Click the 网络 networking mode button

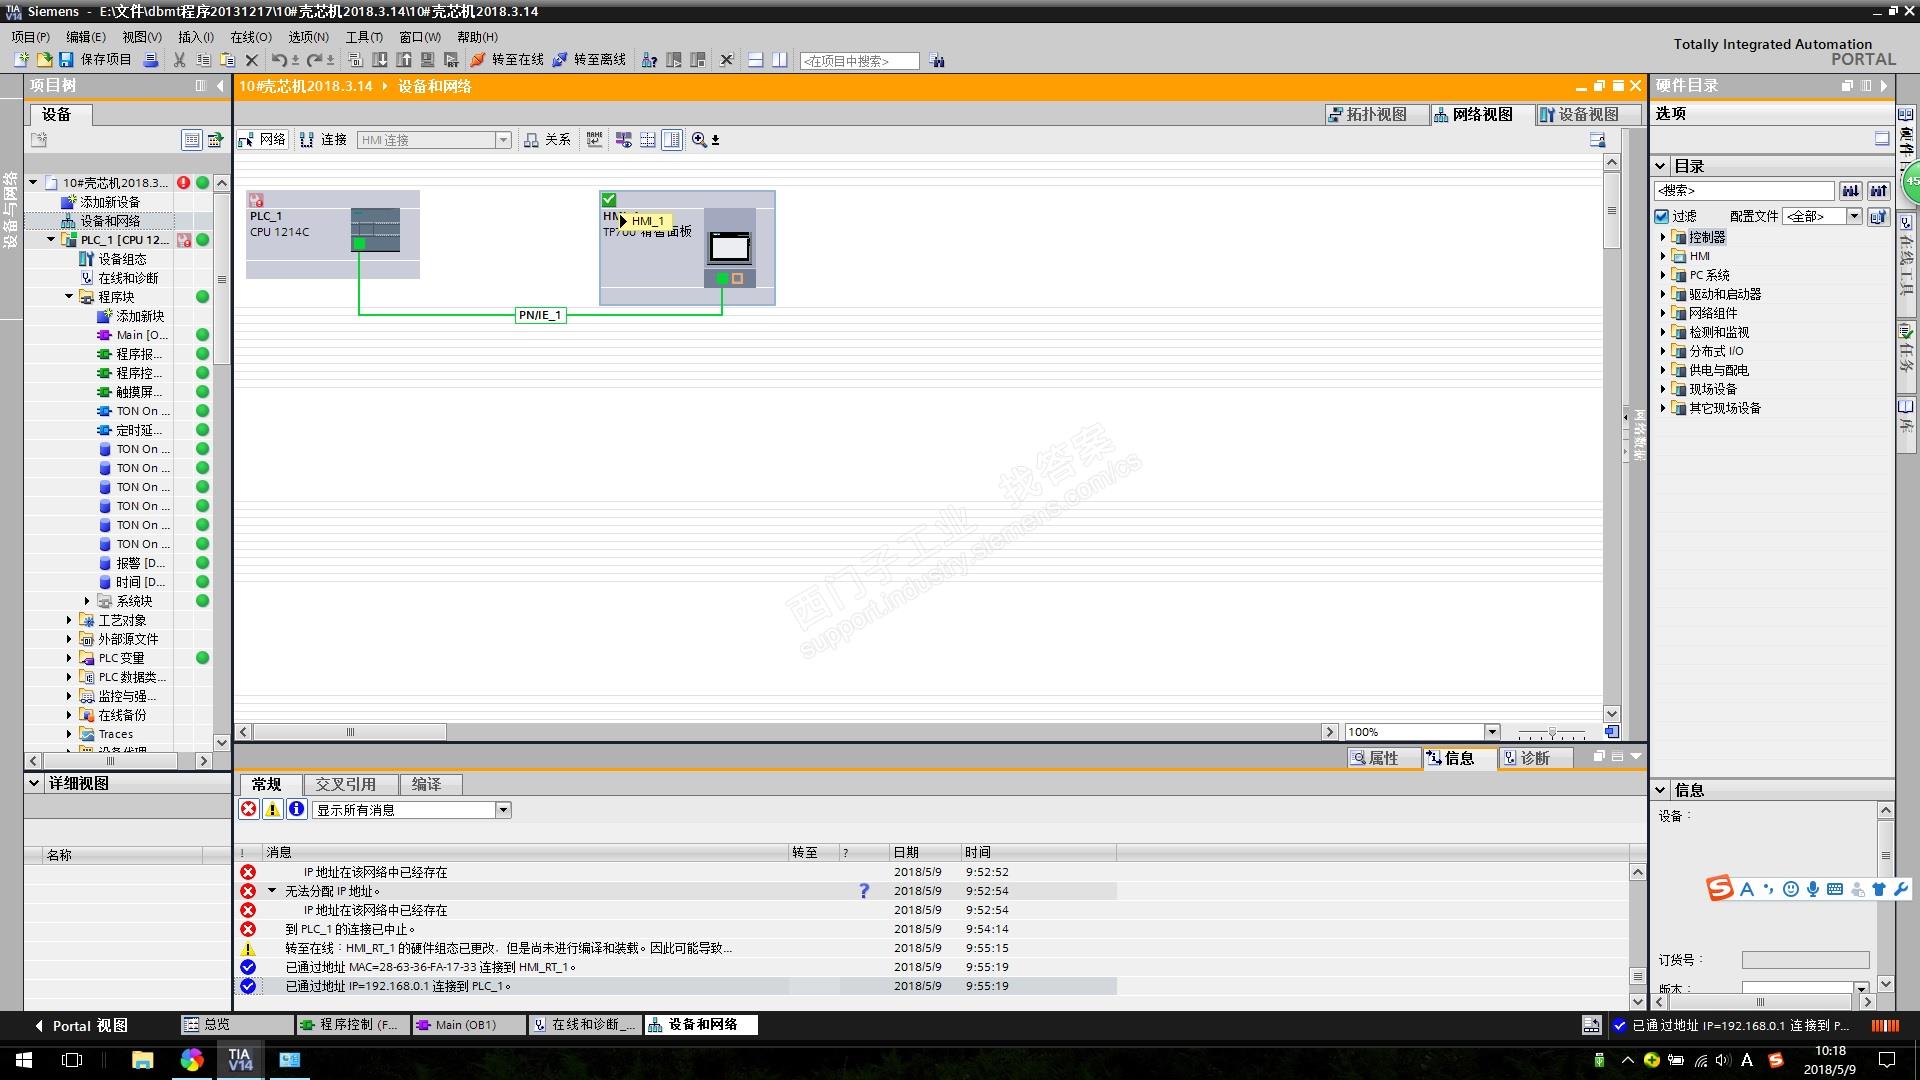tap(262, 140)
